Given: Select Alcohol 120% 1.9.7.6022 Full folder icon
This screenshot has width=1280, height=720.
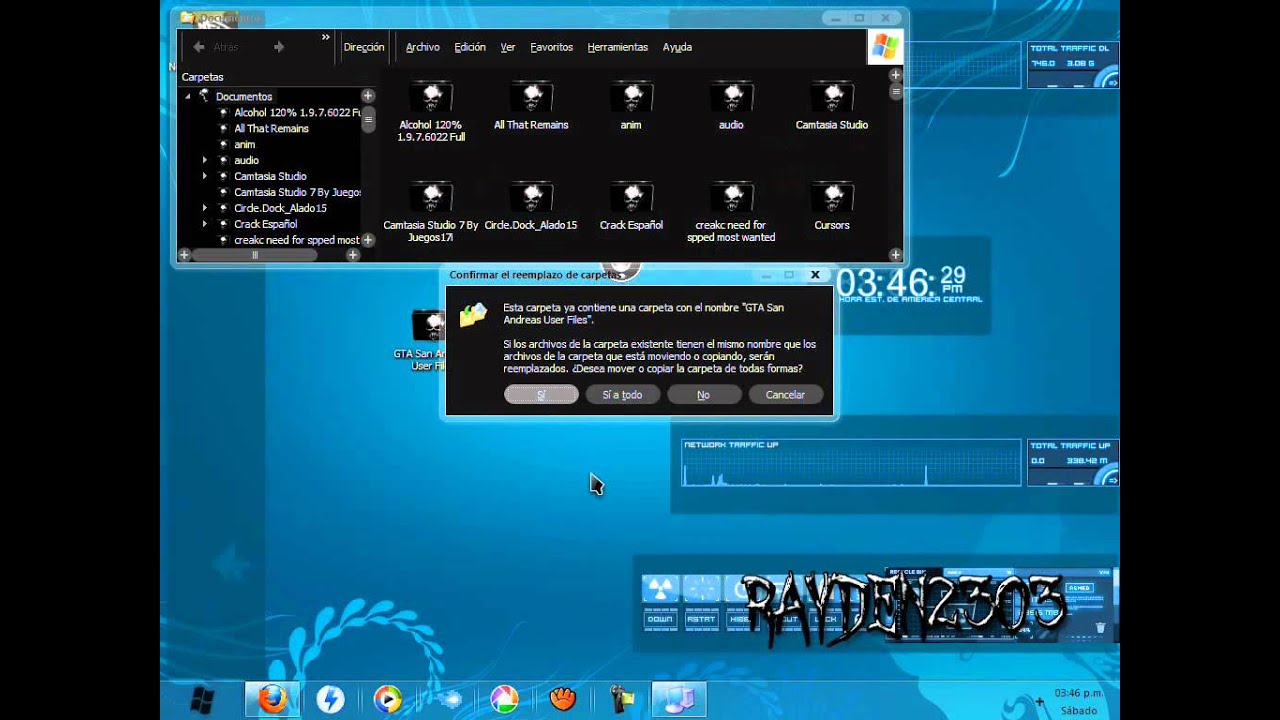Looking at the screenshot, I should point(432,112).
